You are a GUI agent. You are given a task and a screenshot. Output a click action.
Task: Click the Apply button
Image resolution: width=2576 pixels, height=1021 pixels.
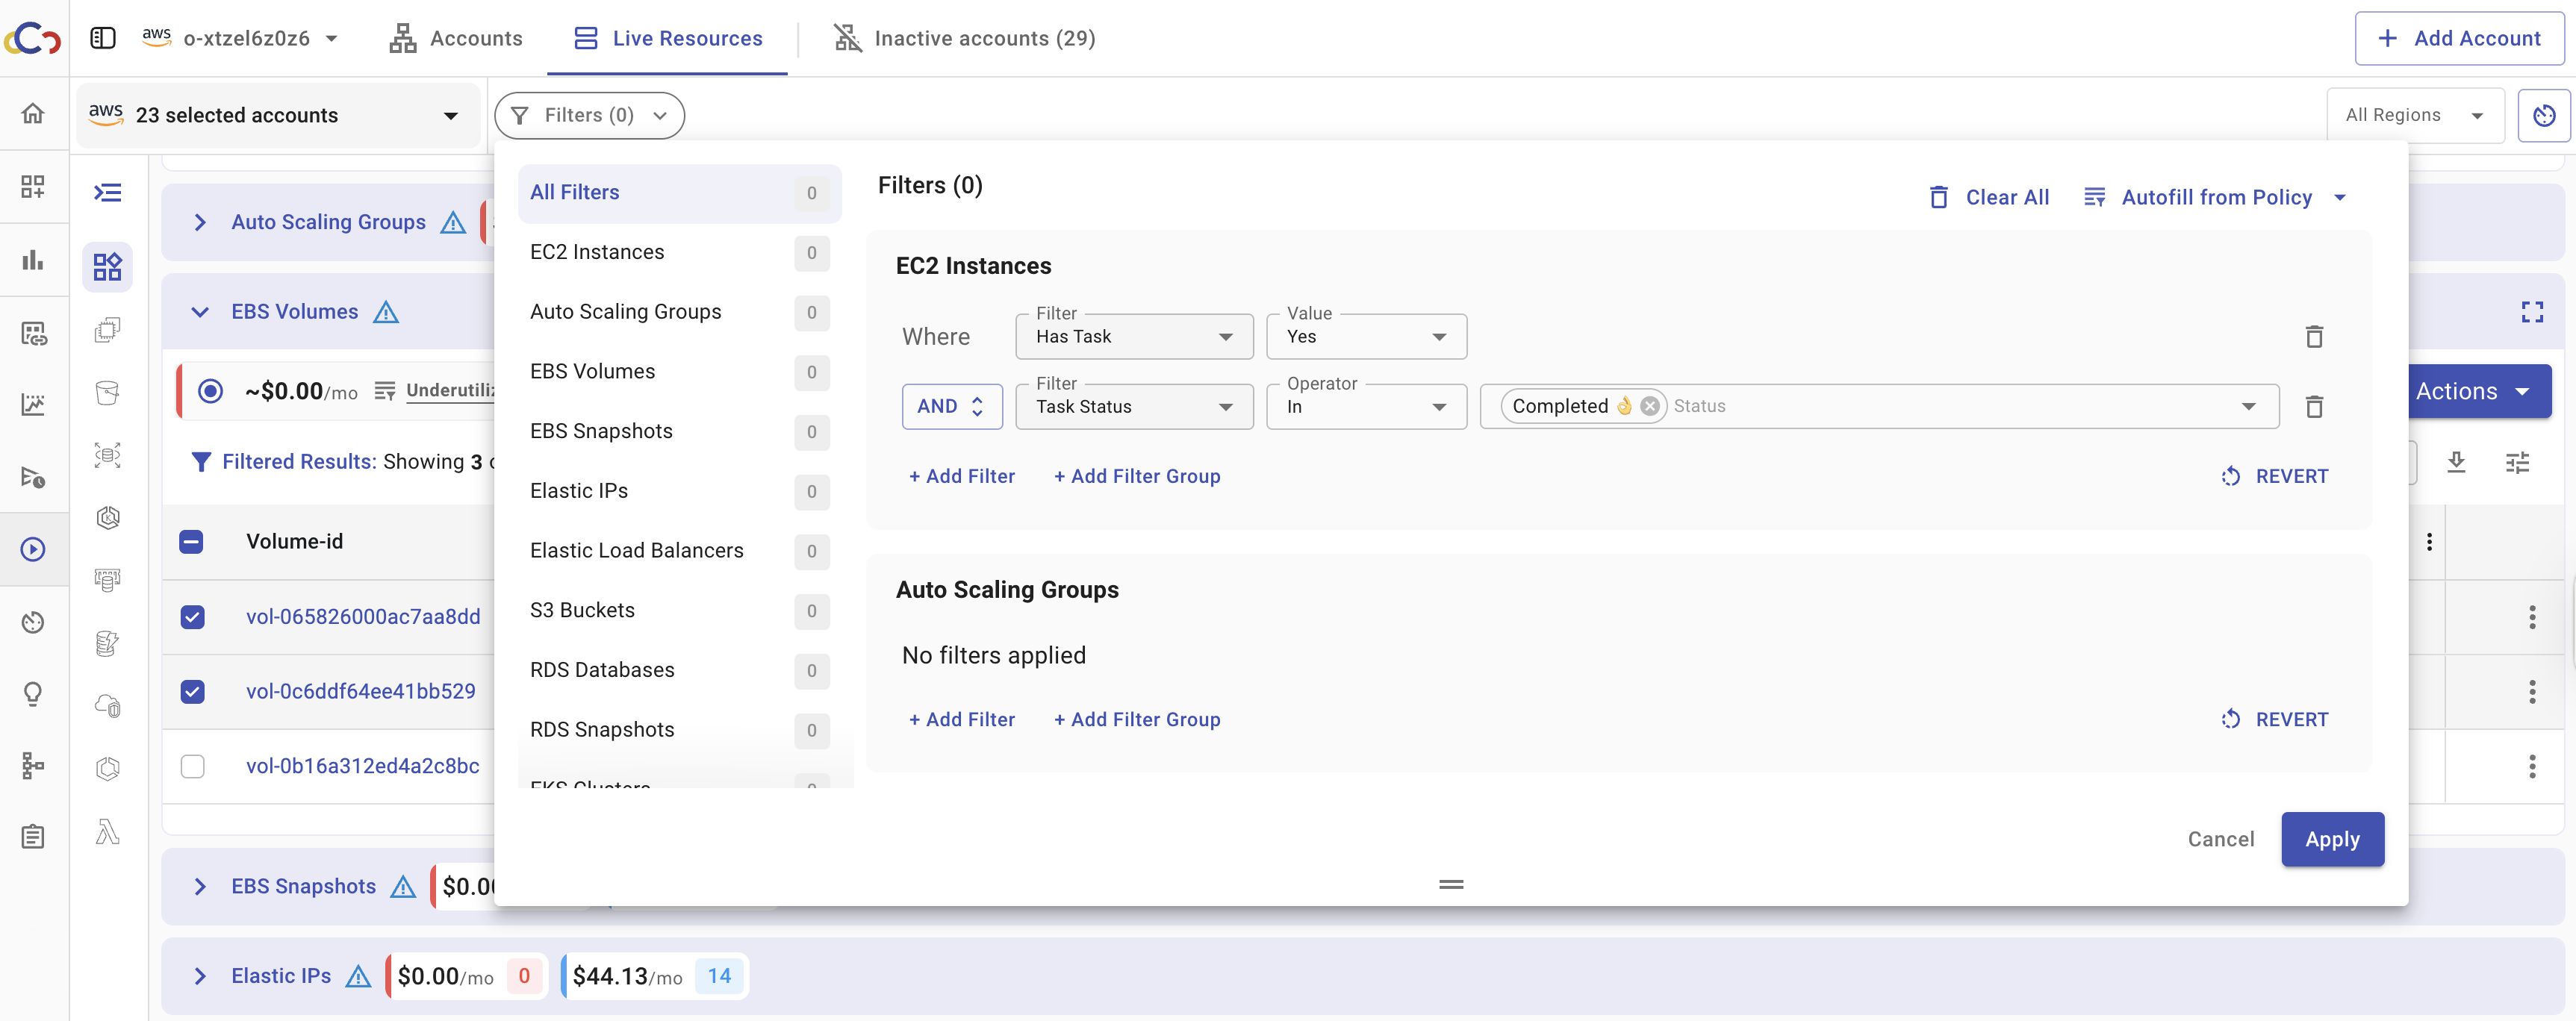click(2331, 839)
